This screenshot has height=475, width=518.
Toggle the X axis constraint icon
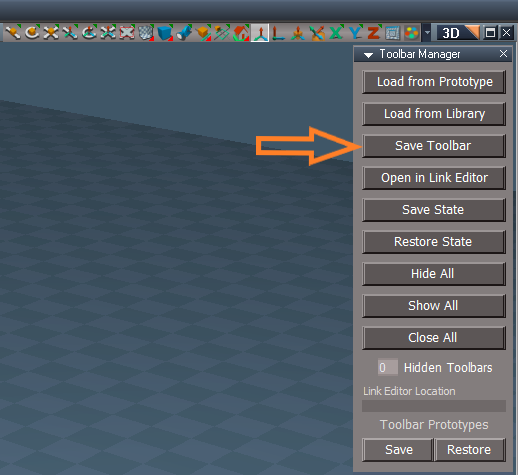tap(336, 33)
